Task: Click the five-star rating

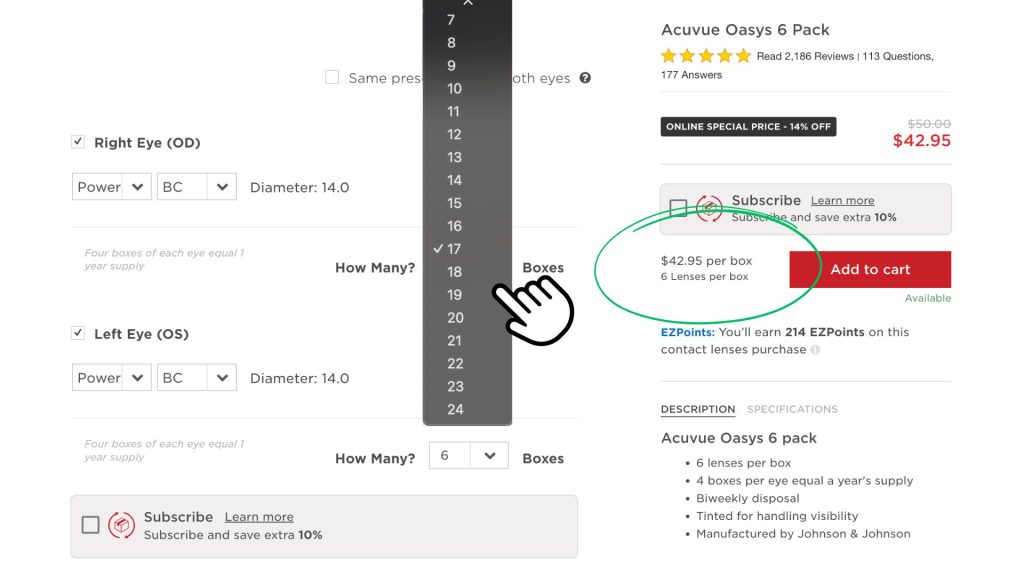Action: coord(705,56)
